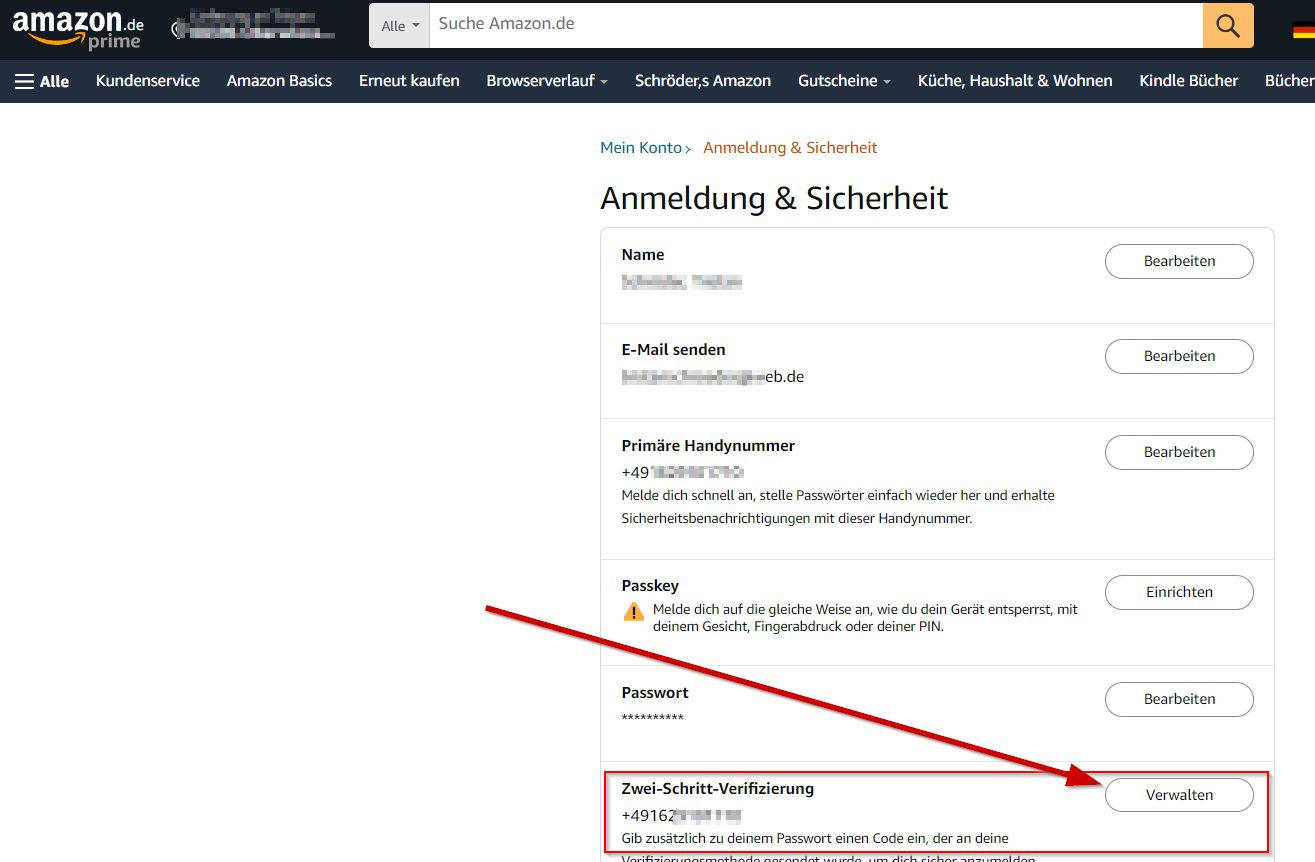The width and height of the screenshot is (1315, 862).
Task: Open Kindle Bücher in the navigation bar
Action: click(1189, 81)
